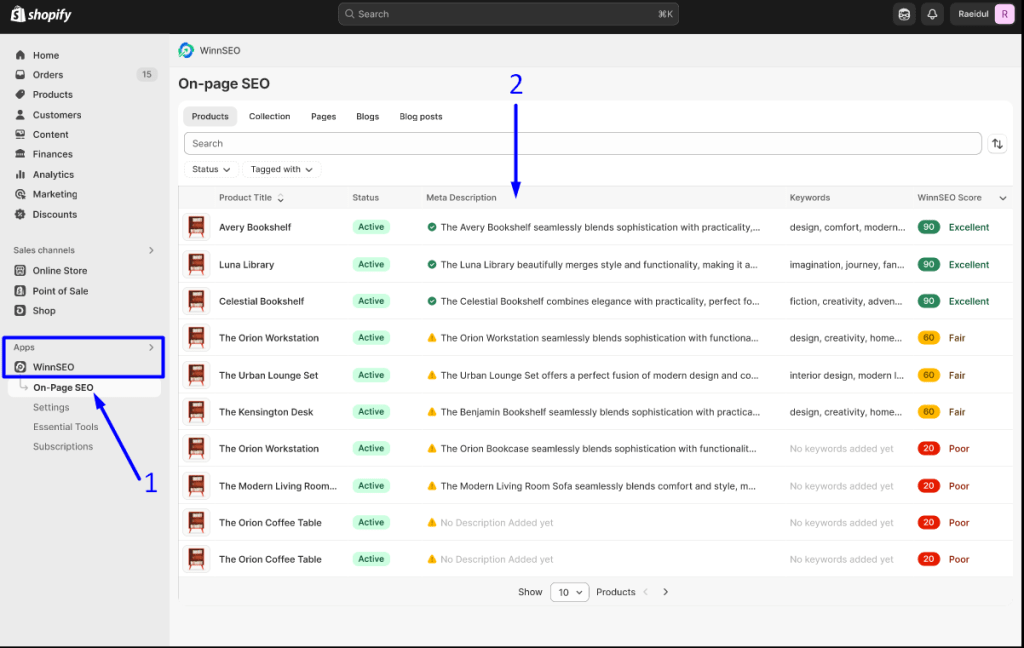
Task: Go to the next page of products
Action: [x=665, y=592]
